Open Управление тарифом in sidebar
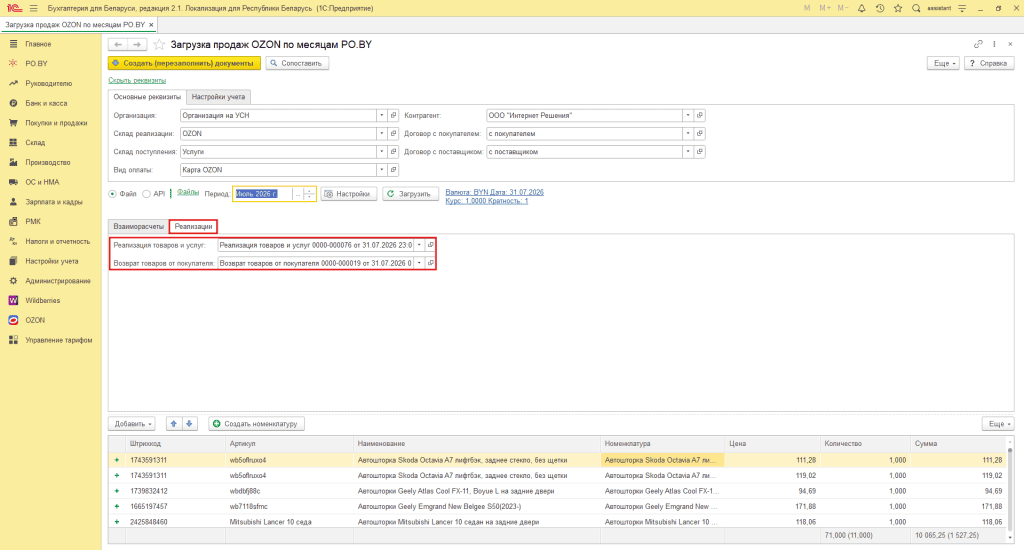This screenshot has height=550, width=1024. [x=59, y=340]
